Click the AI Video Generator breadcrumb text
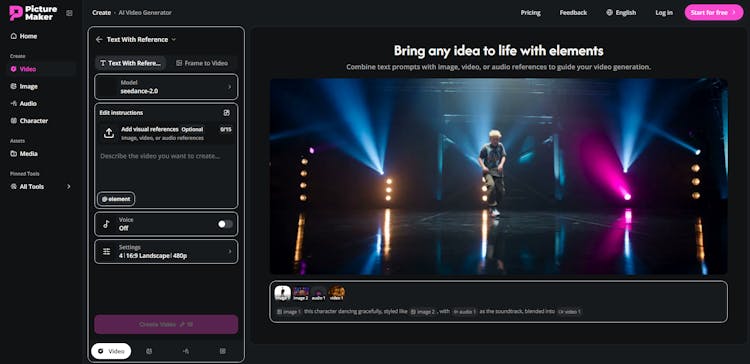Viewport: 750px width, 364px height. (x=145, y=13)
